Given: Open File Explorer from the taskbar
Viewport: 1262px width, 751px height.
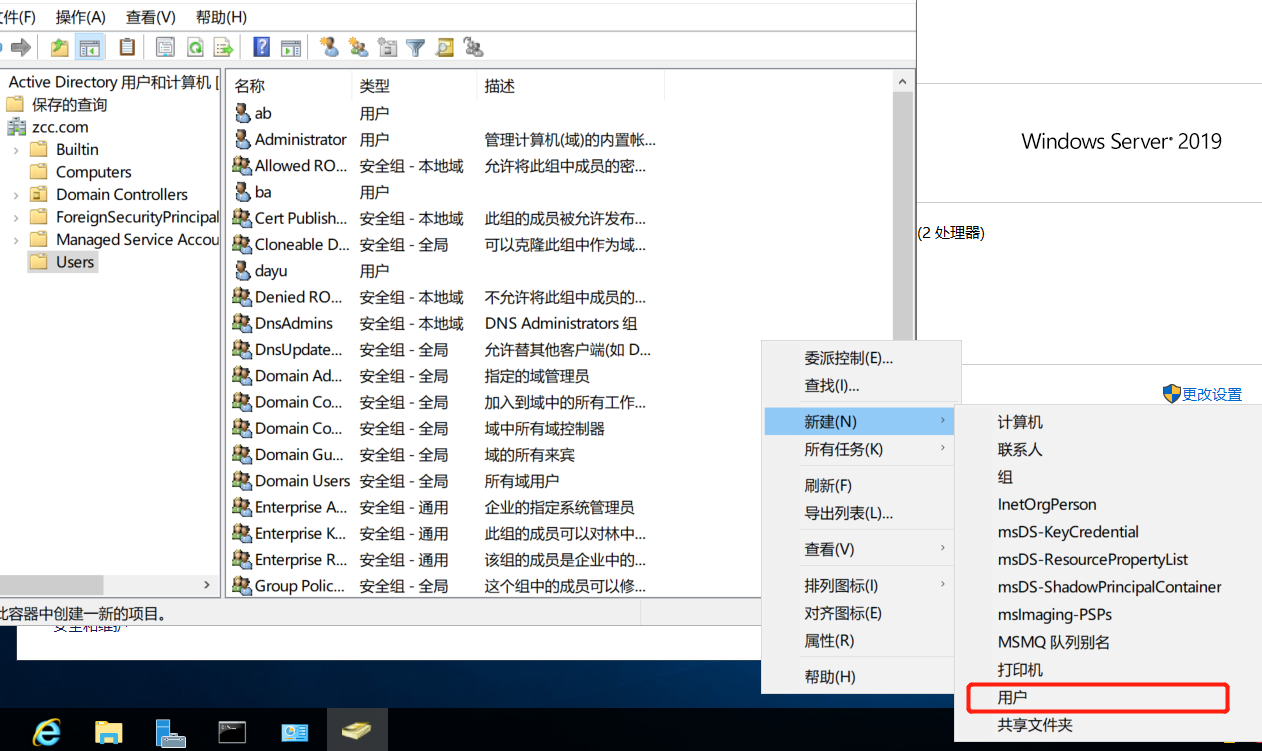Looking at the screenshot, I should click(x=108, y=732).
